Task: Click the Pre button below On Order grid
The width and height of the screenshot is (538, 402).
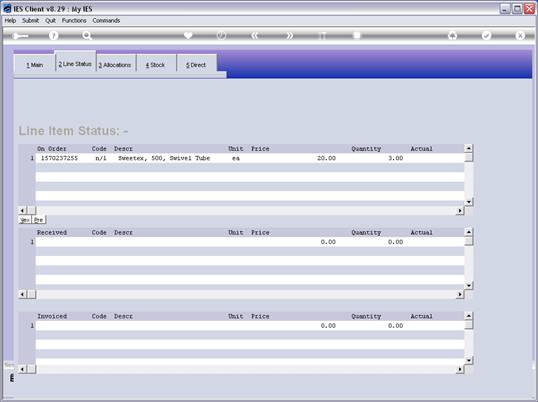Action: pyautogui.click(x=39, y=220)
